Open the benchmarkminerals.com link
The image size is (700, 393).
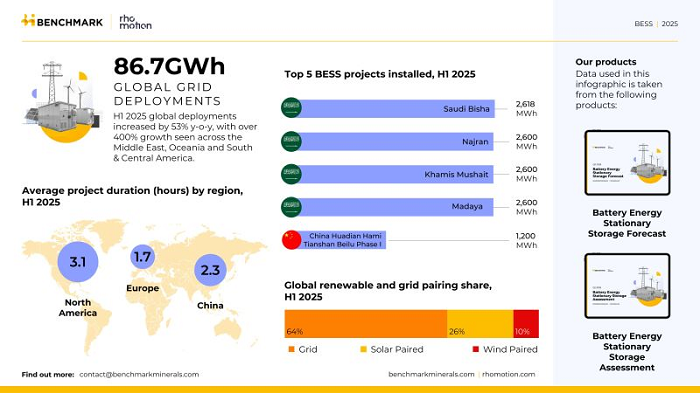tap(431, 374)
